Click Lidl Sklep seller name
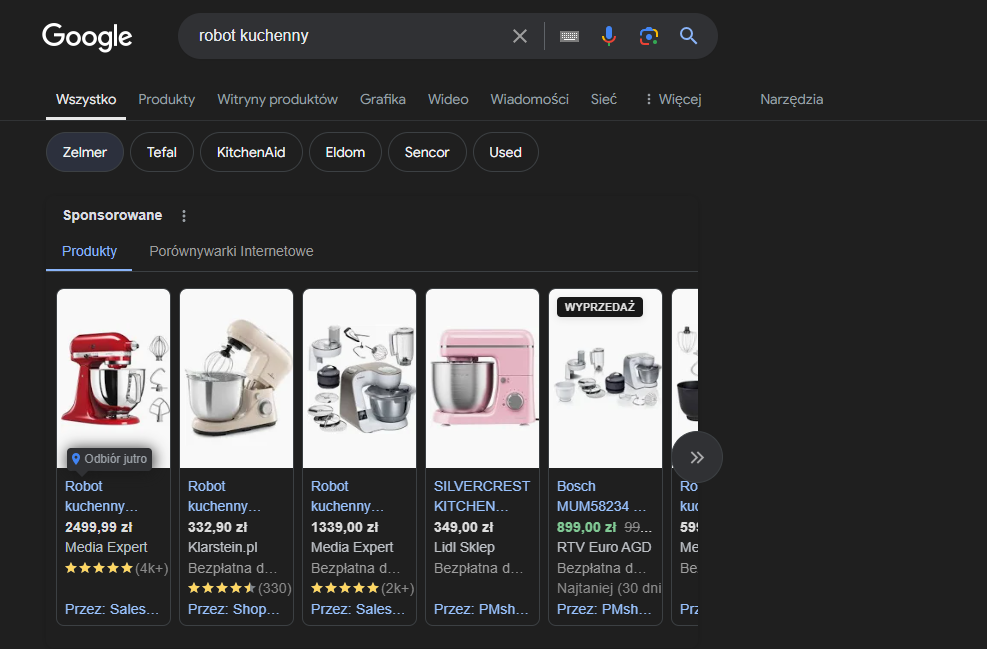 [465, 548]
